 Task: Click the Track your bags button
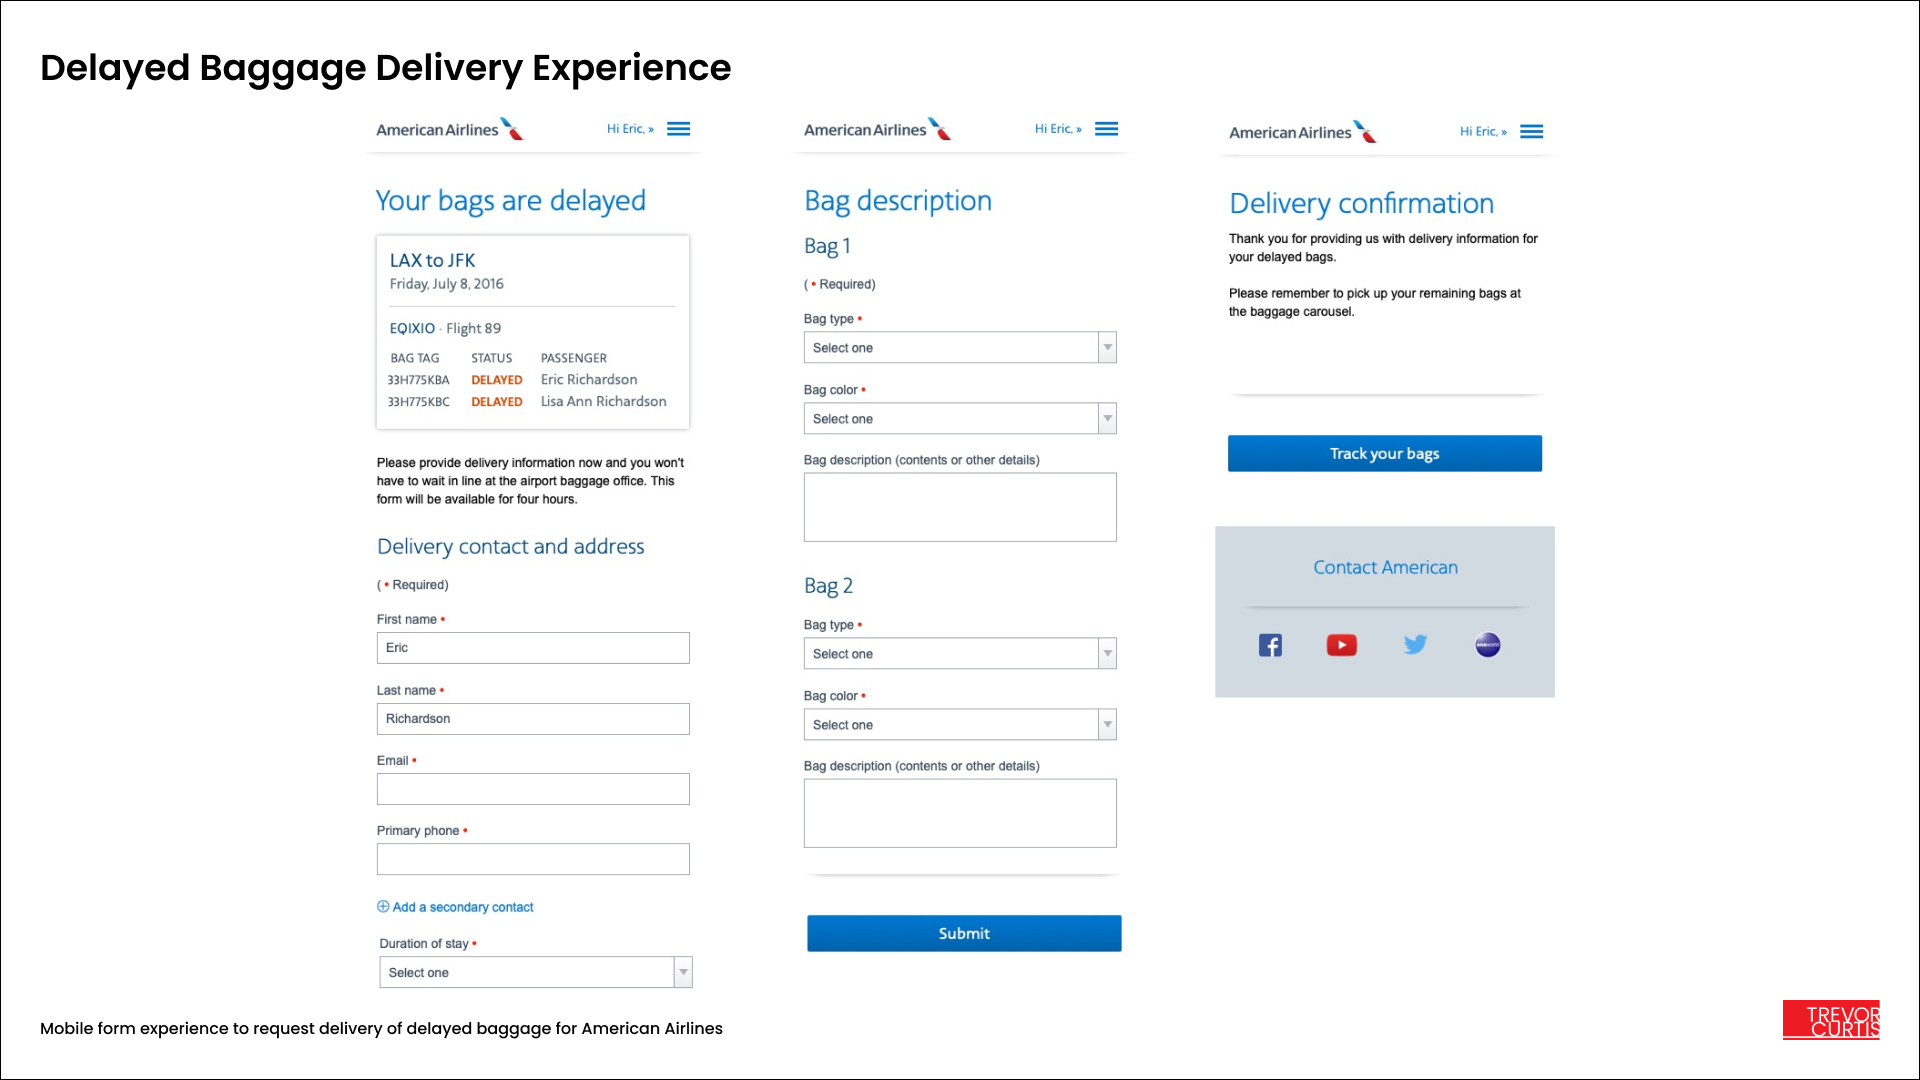point(1384,454)
